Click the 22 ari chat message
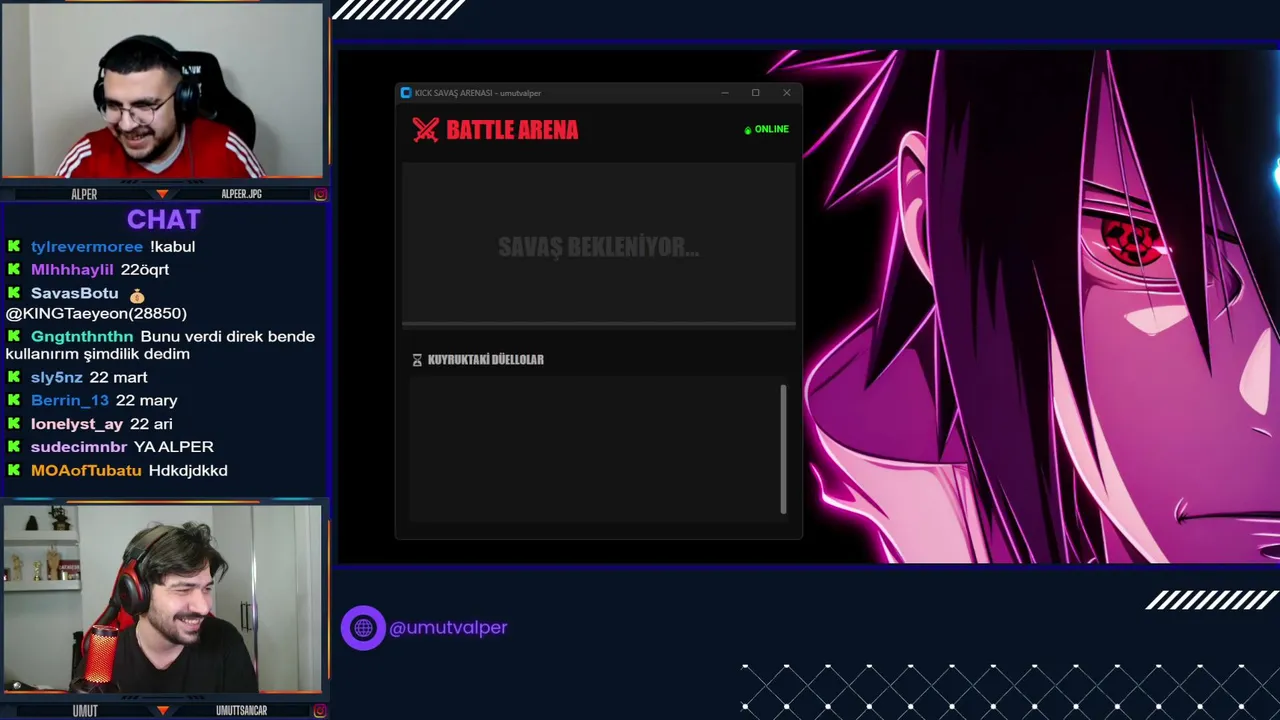The image size is (1280, 720). coord(151,424)
